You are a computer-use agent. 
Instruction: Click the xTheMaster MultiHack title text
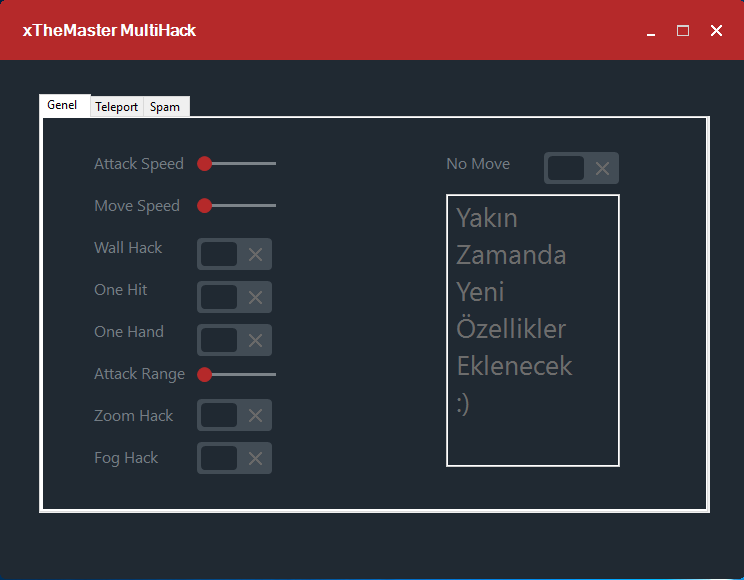pyautogui.click(x=109, y=30)
